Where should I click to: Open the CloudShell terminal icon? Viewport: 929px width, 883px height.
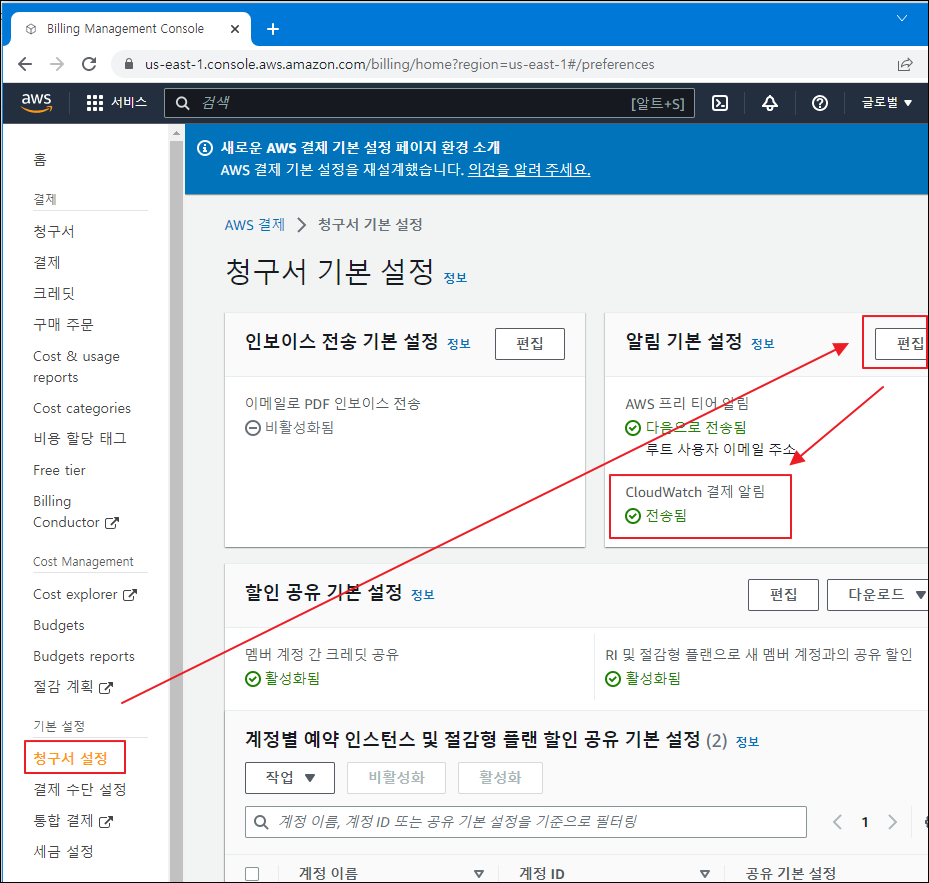[x=720, y=103]
